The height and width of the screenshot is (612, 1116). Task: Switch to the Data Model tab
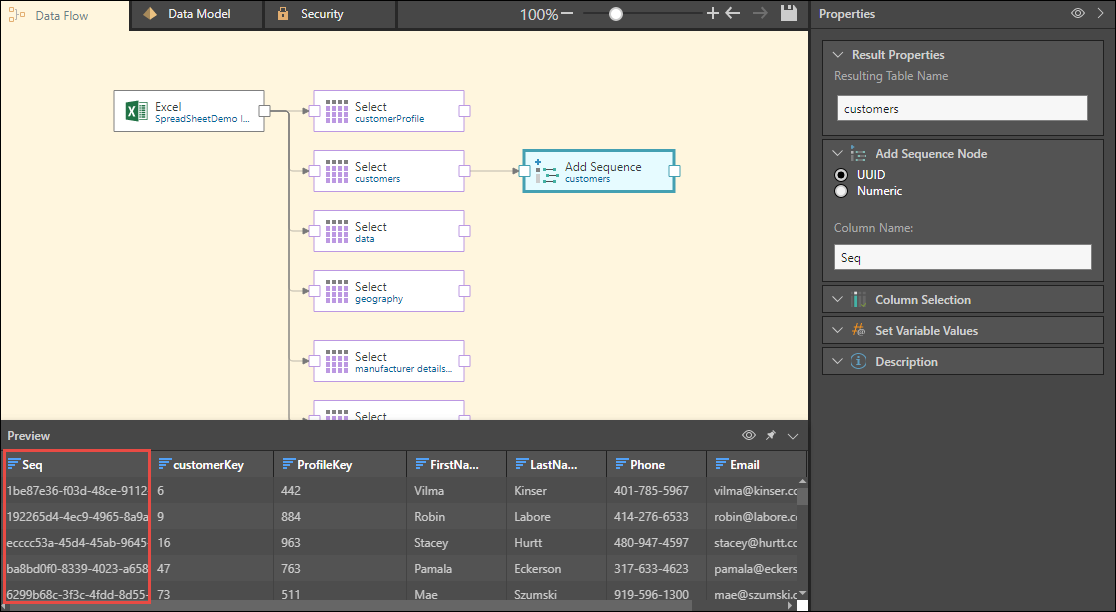(x=198, y=14)
